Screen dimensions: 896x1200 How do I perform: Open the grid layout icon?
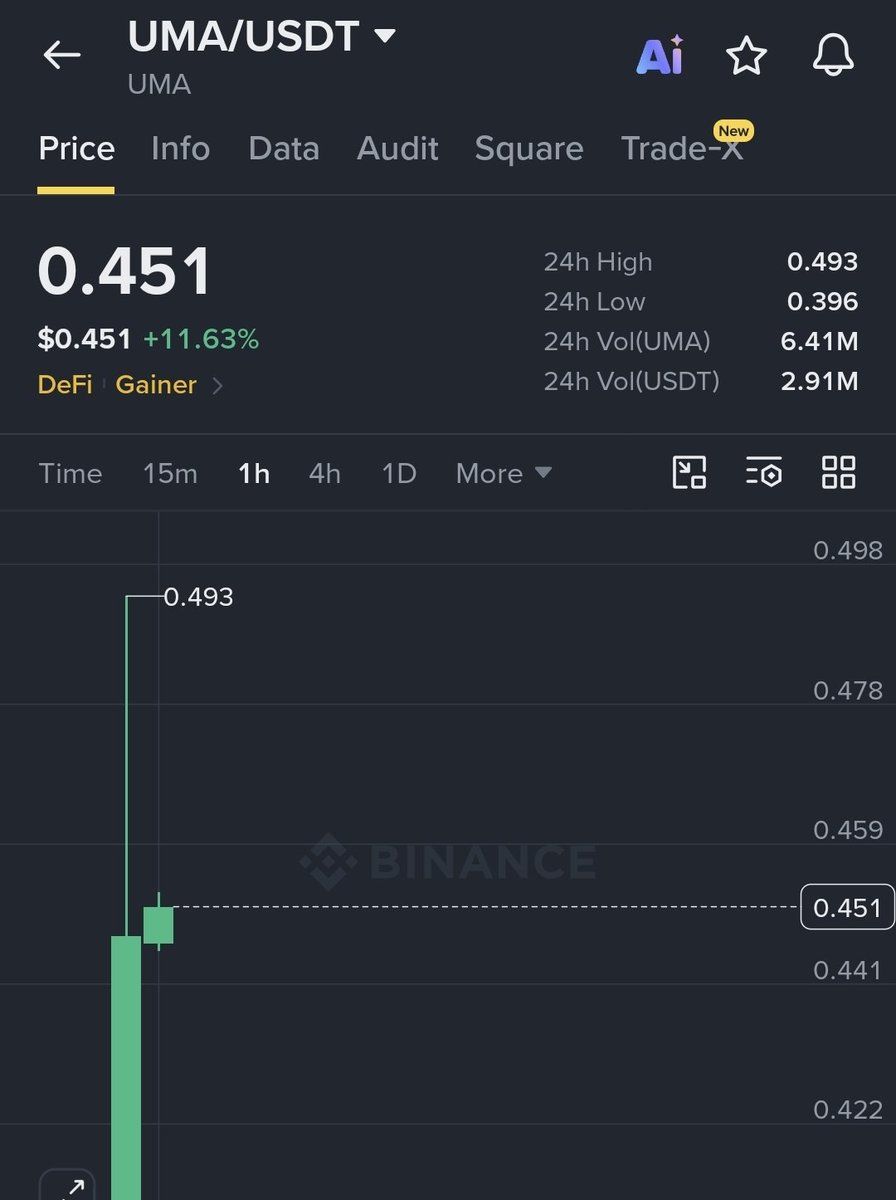838,472
